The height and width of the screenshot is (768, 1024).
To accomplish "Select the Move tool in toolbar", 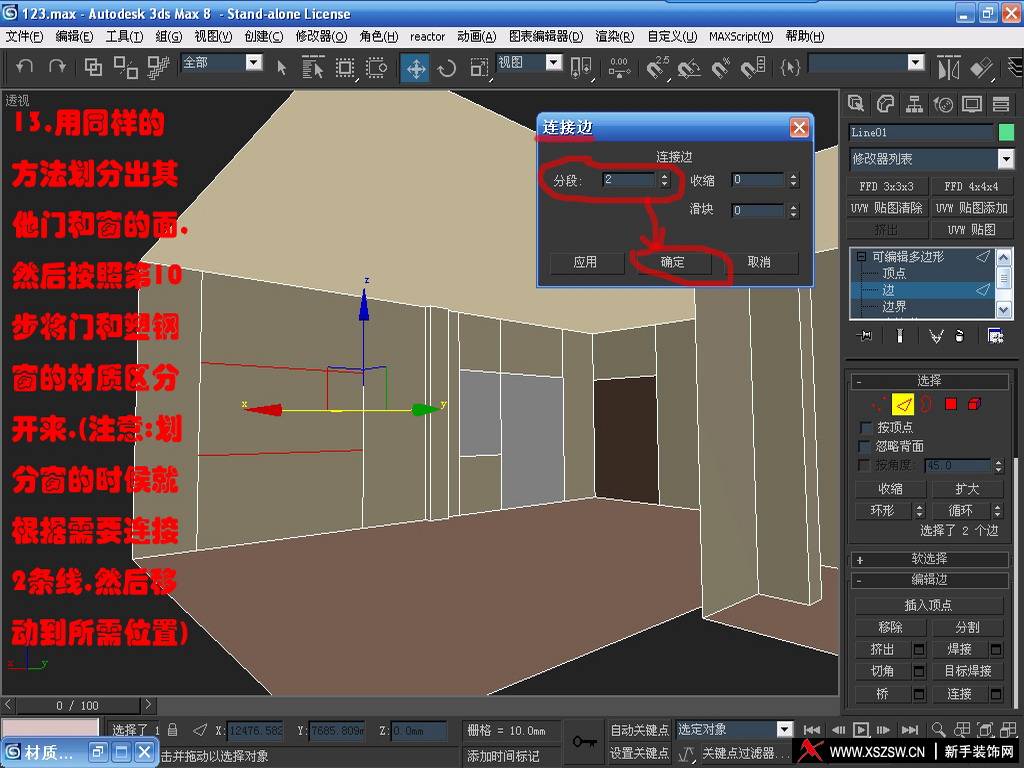I will [x=415, y=67].
